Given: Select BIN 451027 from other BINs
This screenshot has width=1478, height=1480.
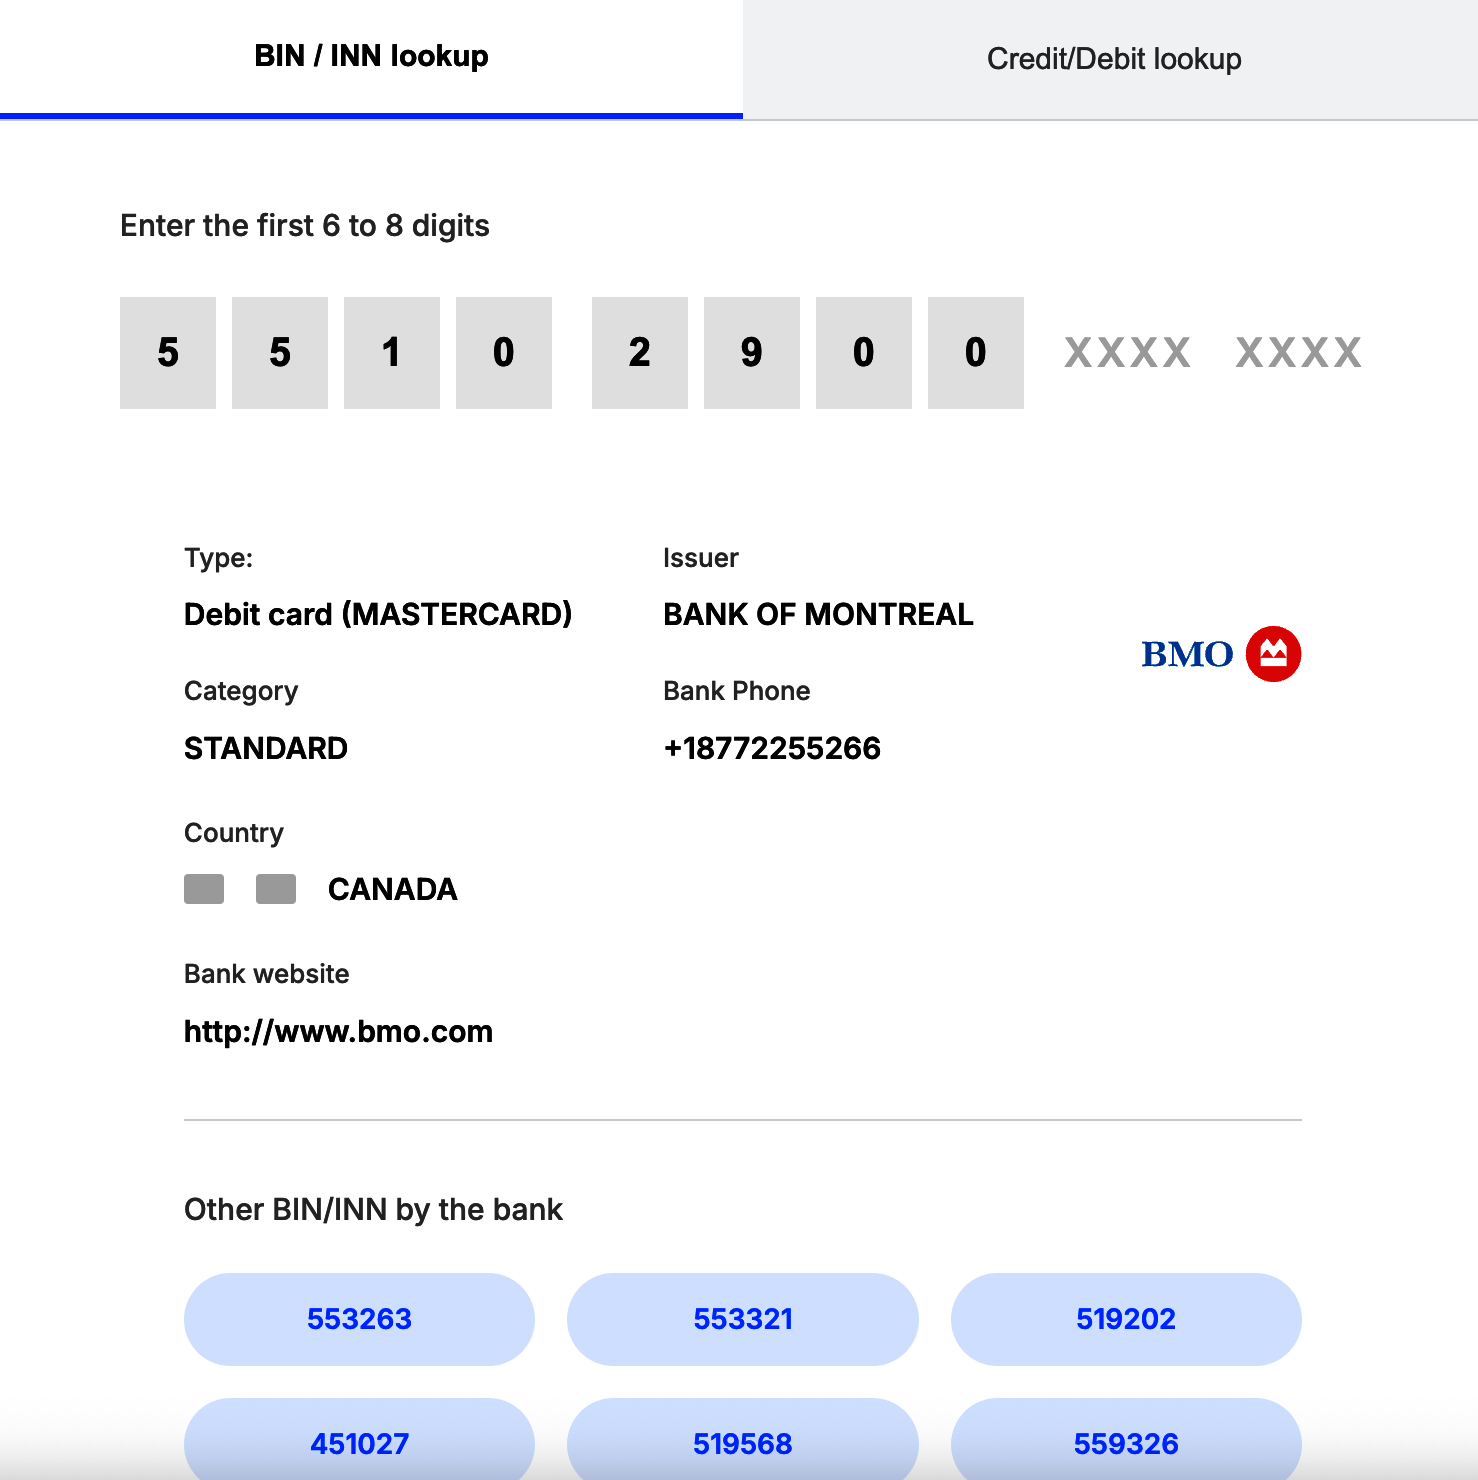Looking at the screenshot, I should (359, 1443).
